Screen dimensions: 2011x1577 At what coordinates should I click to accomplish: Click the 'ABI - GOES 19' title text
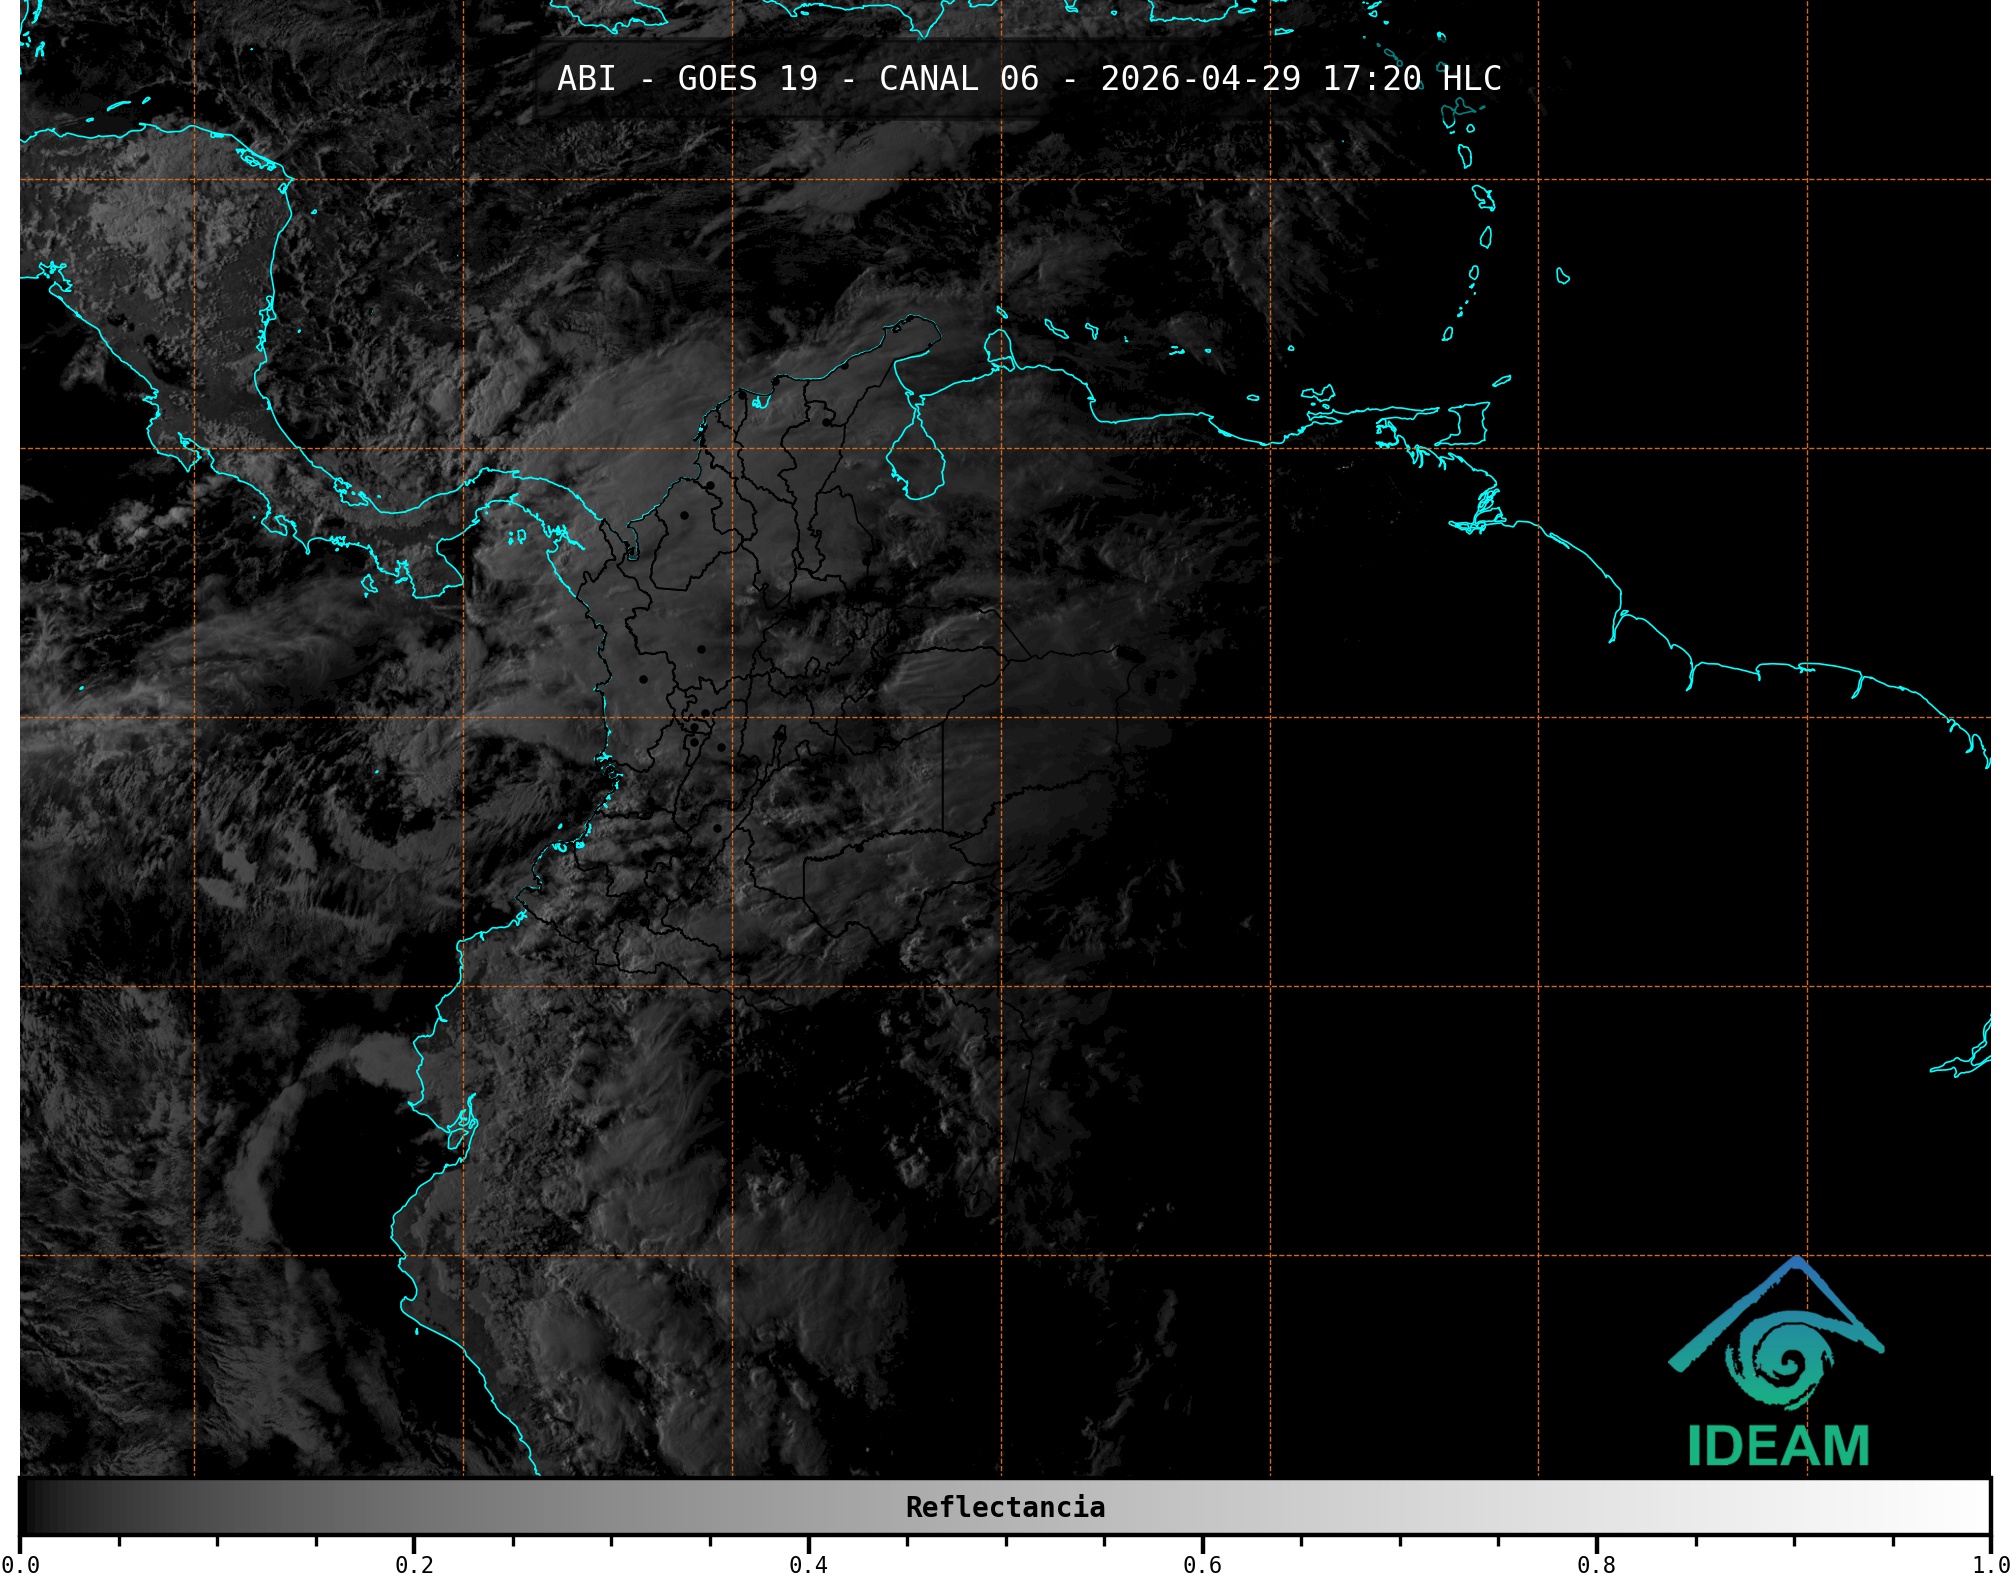tap(687, 79)
